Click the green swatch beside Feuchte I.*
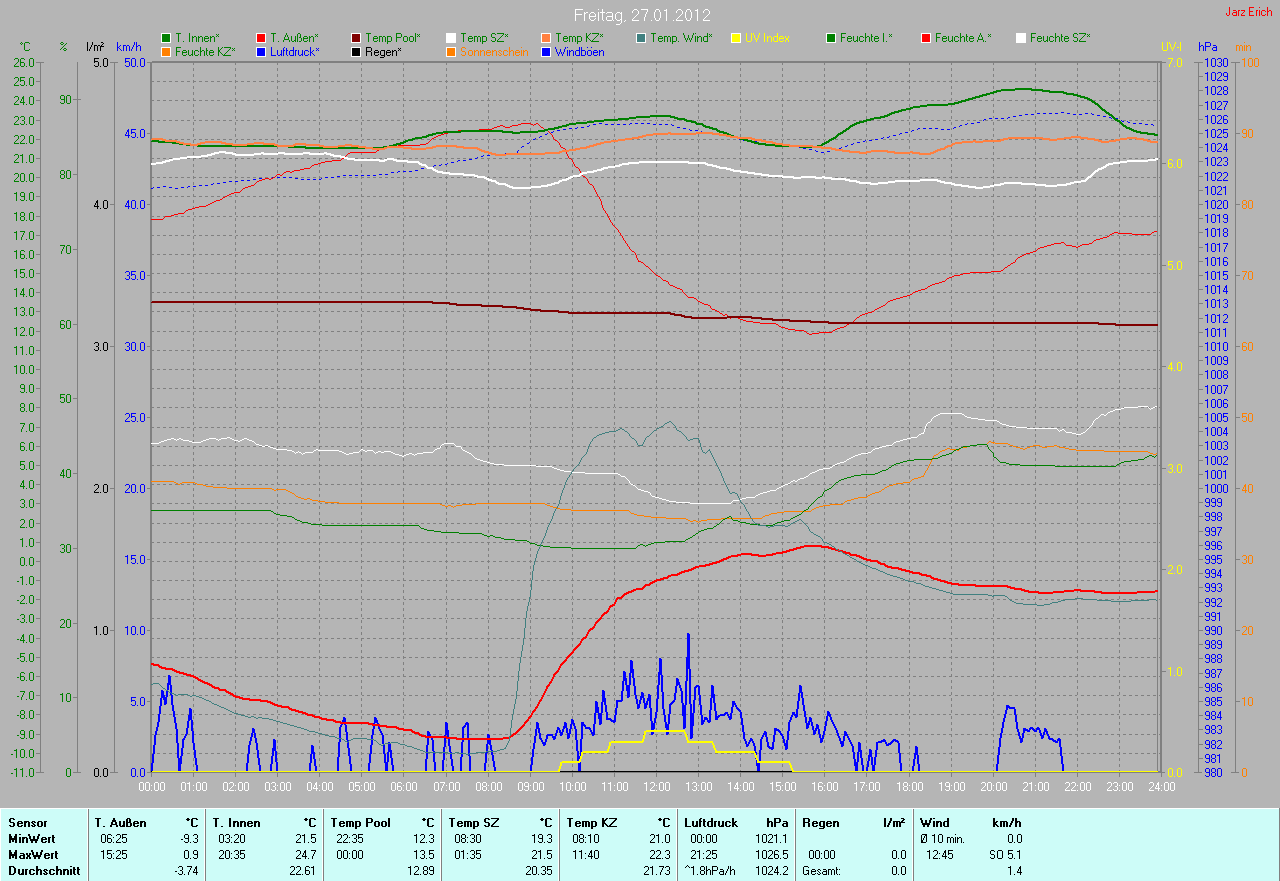 831,38
